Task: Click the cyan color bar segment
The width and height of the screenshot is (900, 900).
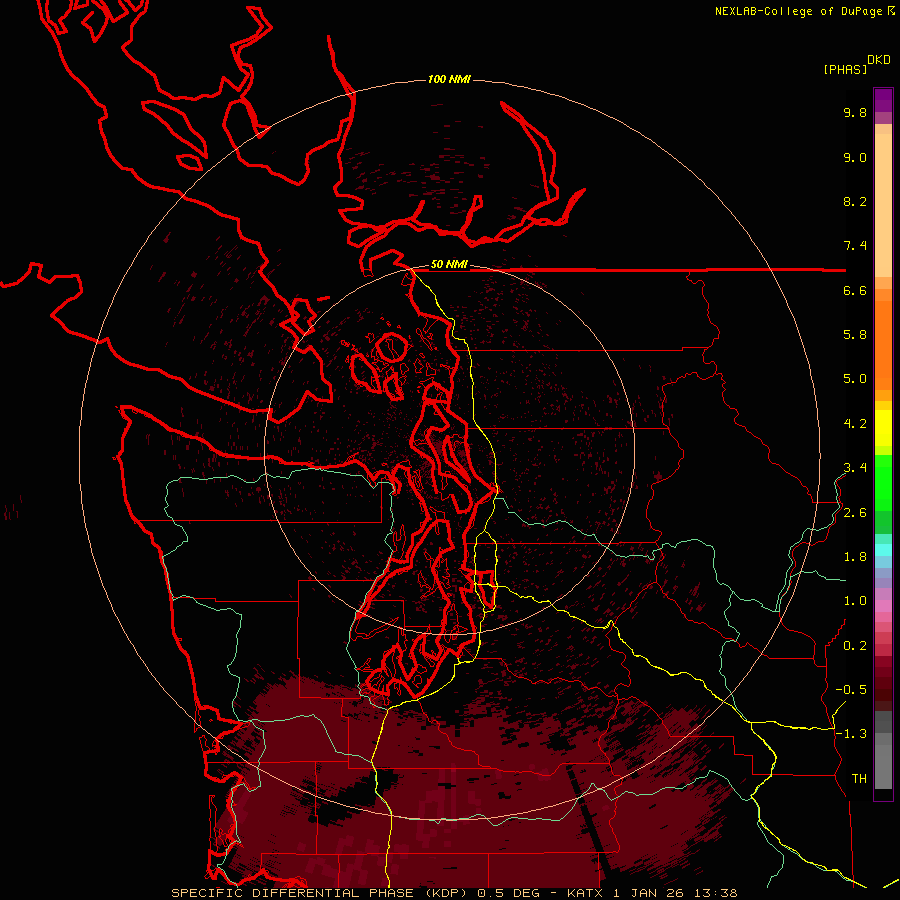Action: click(x=883, y=550)
